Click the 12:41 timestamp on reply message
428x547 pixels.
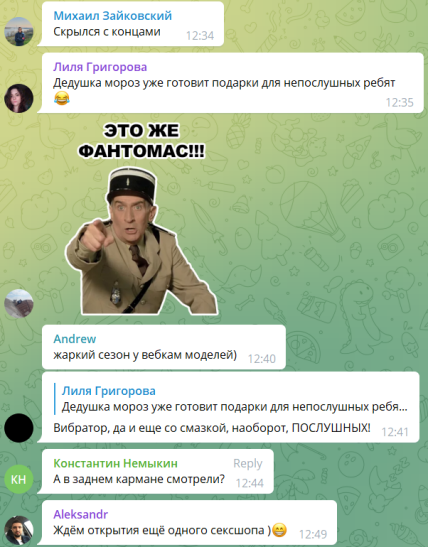click(395, 432)
